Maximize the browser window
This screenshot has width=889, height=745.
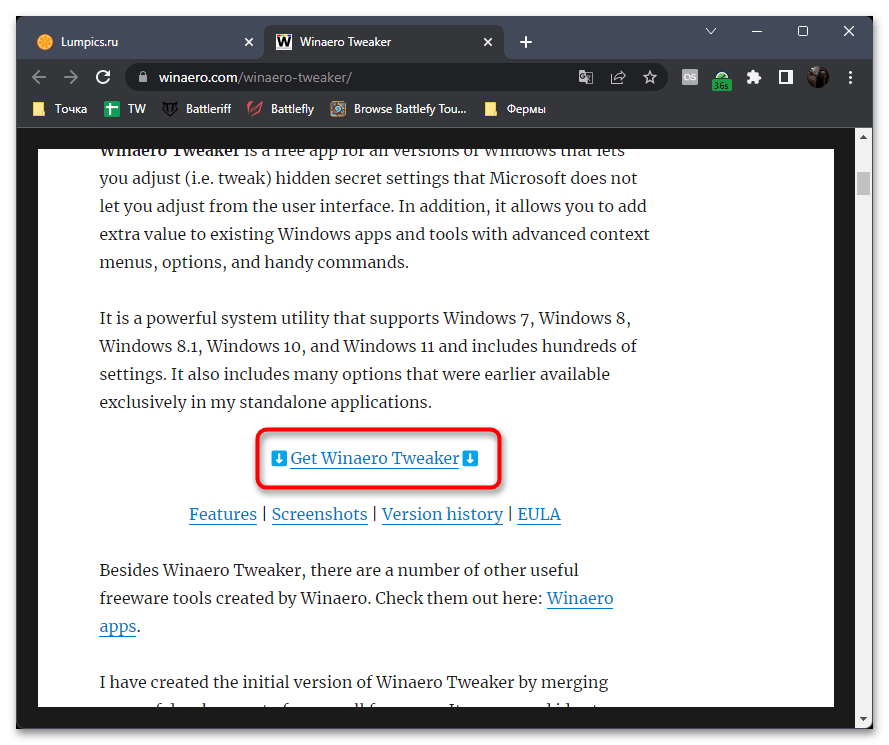tap(803, 31)
